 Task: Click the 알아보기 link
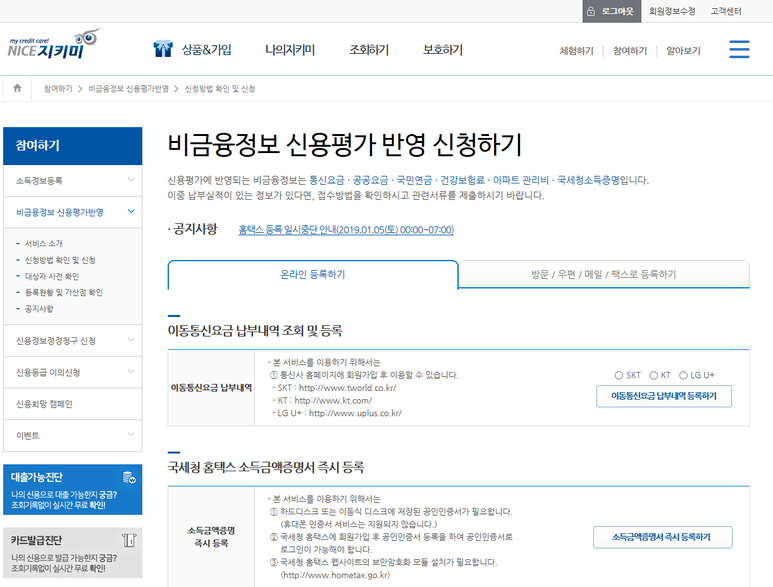[683, 51]
